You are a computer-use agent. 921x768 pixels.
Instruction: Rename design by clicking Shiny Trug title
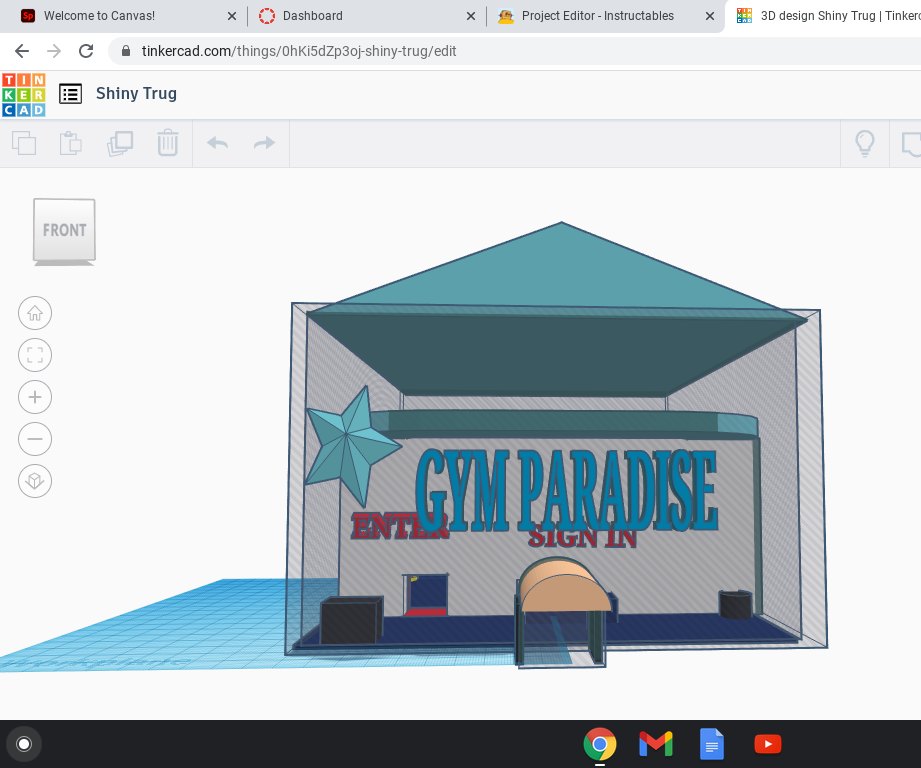click(x=136, y=93)
